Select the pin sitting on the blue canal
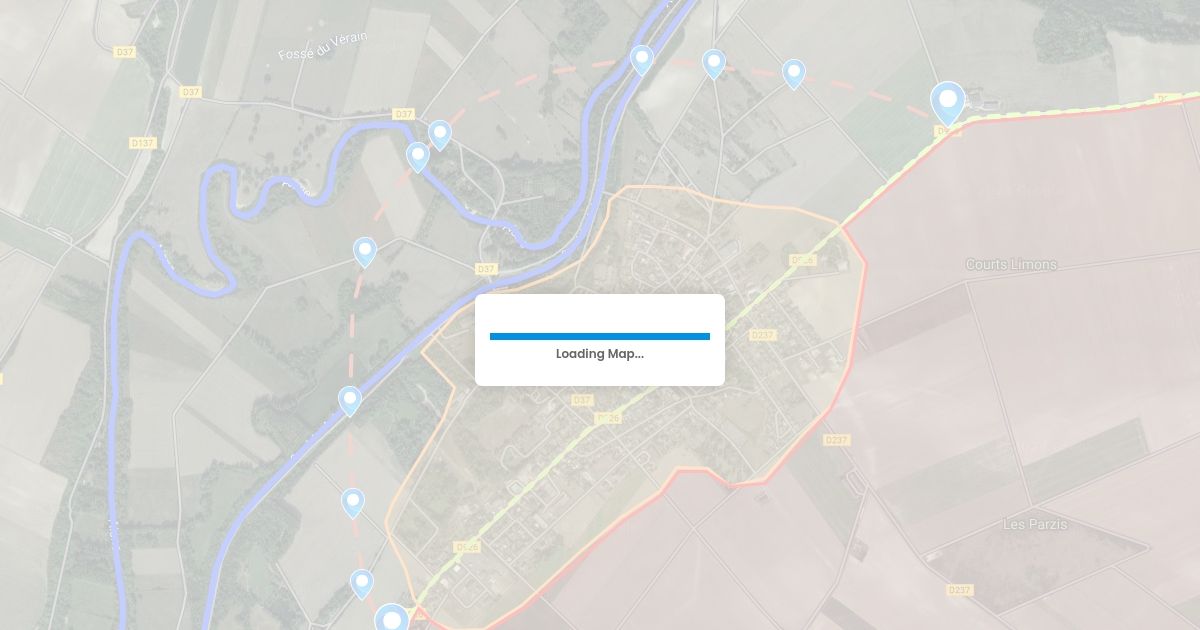 pyautogui.click(x=642, y=60)
